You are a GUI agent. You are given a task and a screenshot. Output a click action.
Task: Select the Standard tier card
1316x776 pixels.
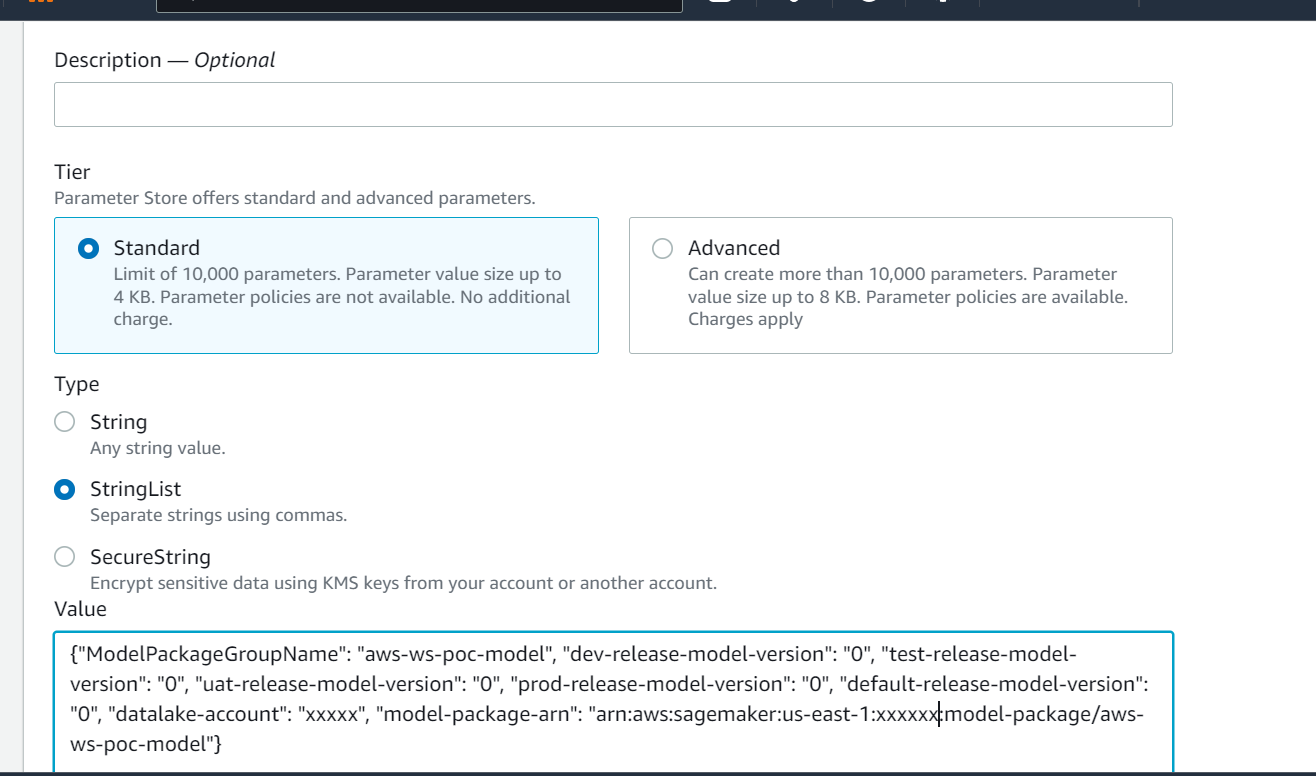click(326, 285)
